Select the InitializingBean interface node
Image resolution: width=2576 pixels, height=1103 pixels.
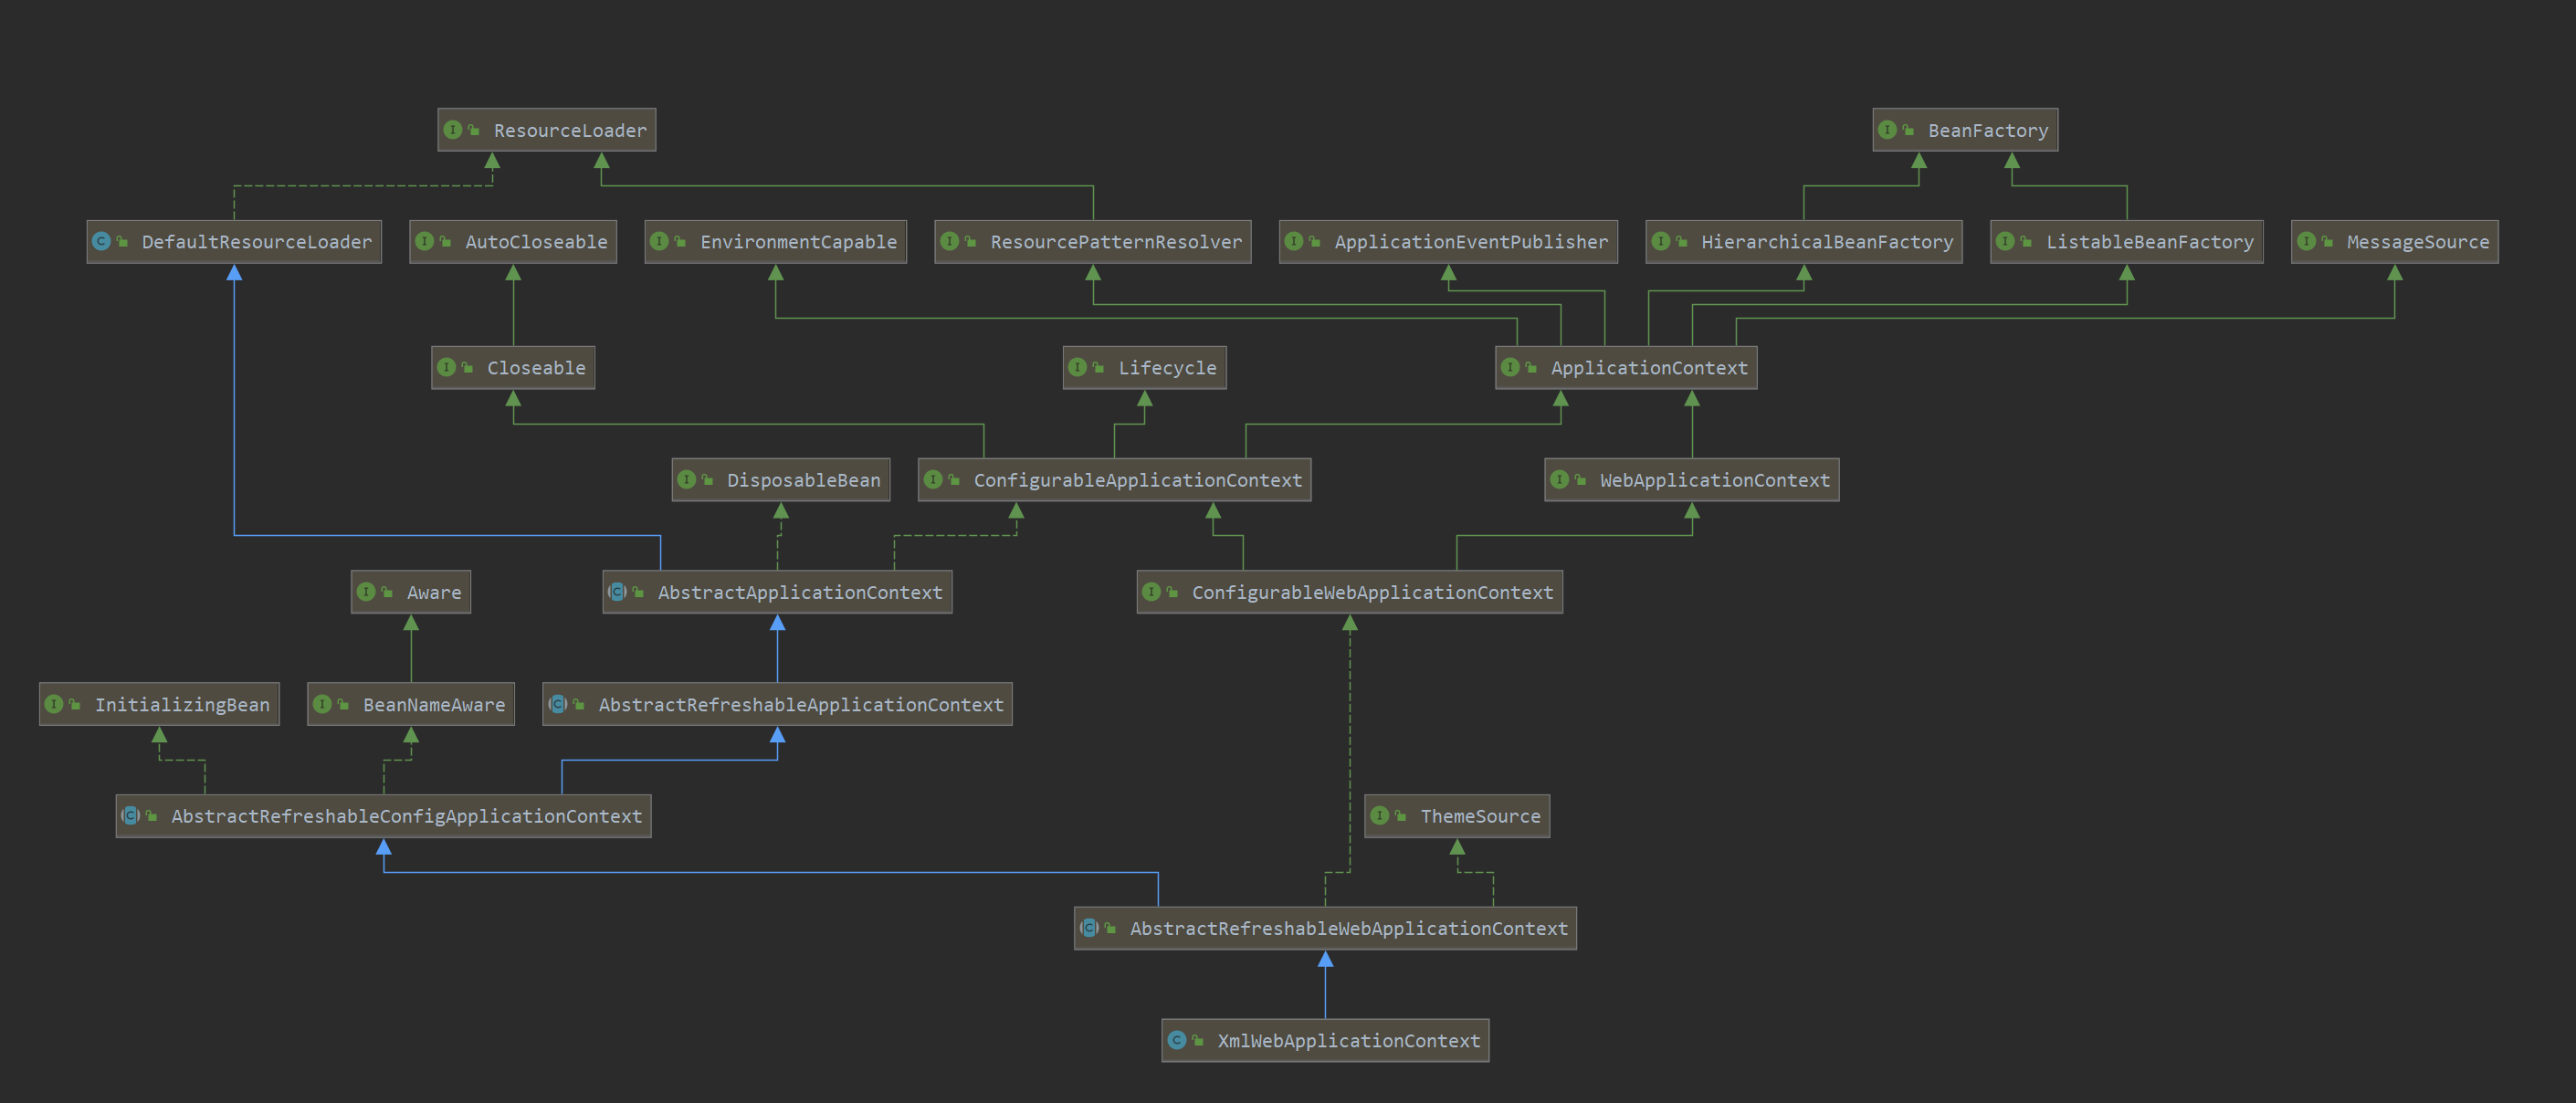point(181,704)
